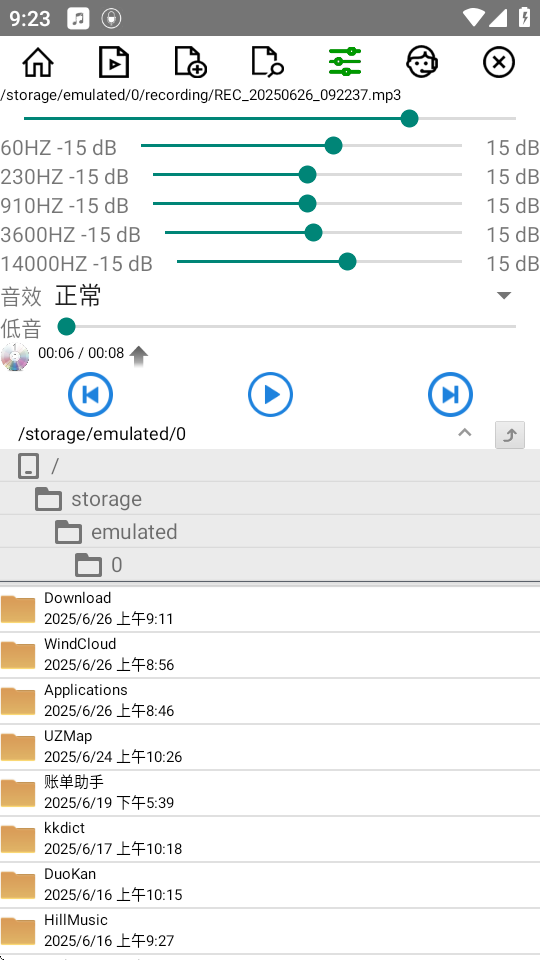Tap the CD disc icon

[15, 357]
